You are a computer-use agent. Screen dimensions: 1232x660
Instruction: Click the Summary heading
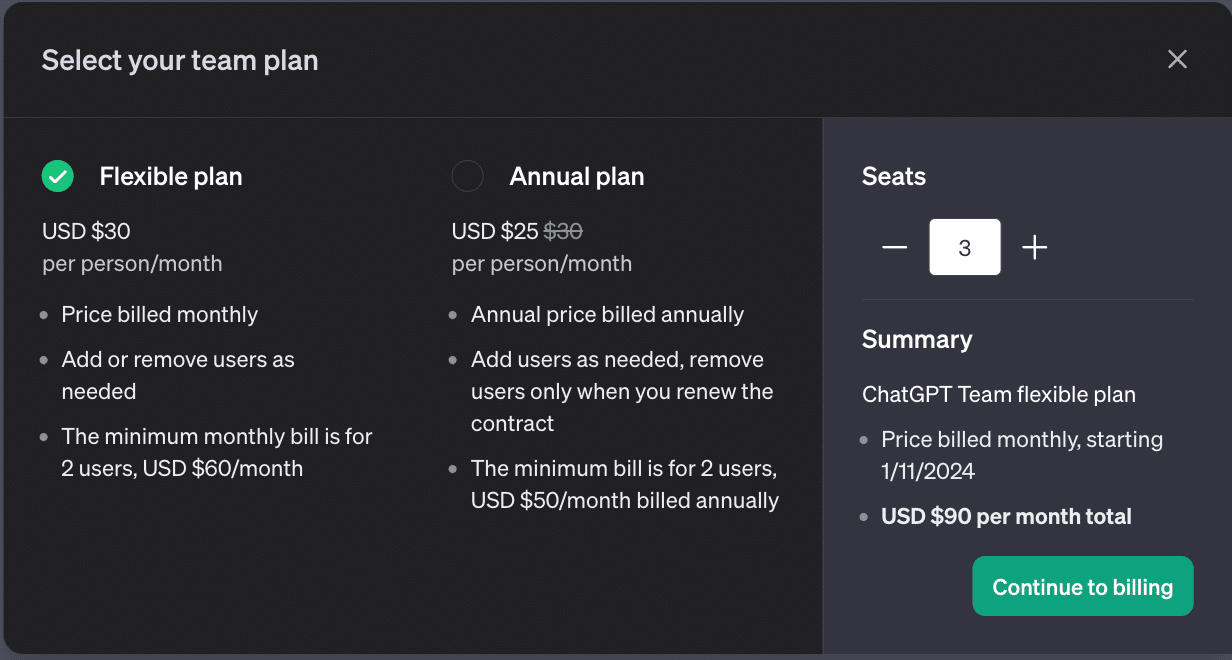(917, 339)
